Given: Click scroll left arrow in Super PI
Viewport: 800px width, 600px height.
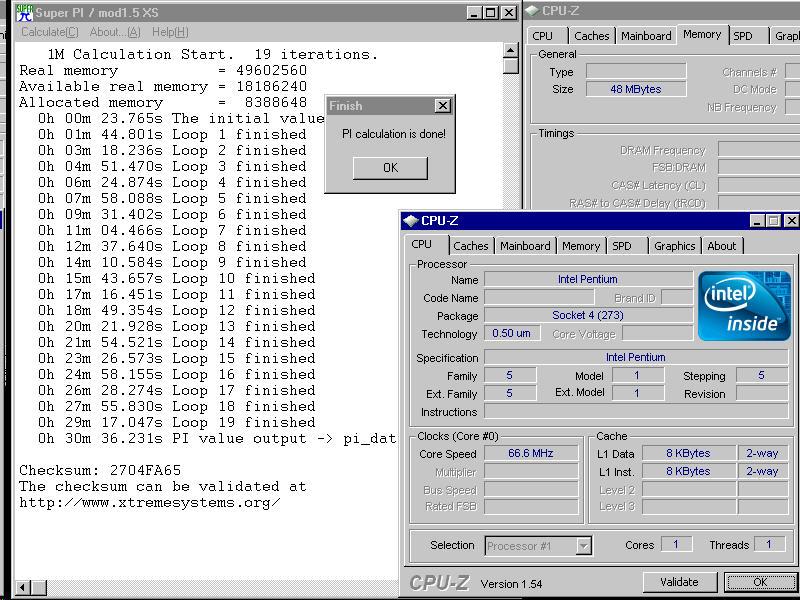Looking at the screenshot, I should [x=22, y=587].
